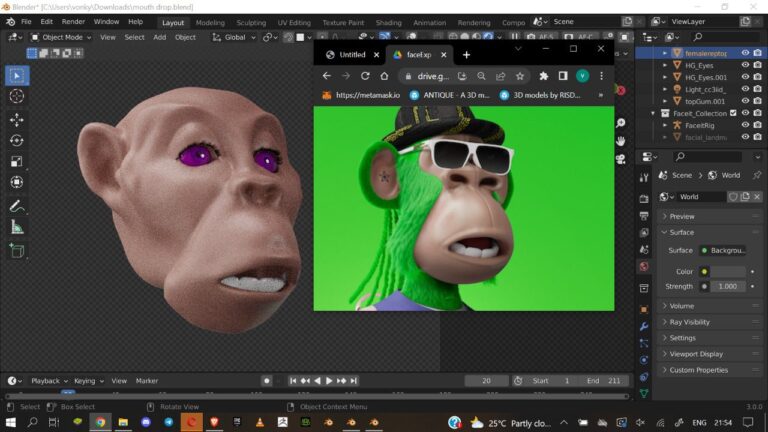Pick the Add Cube tool
This screenshot has height=432, width=768.
[17, 251]
